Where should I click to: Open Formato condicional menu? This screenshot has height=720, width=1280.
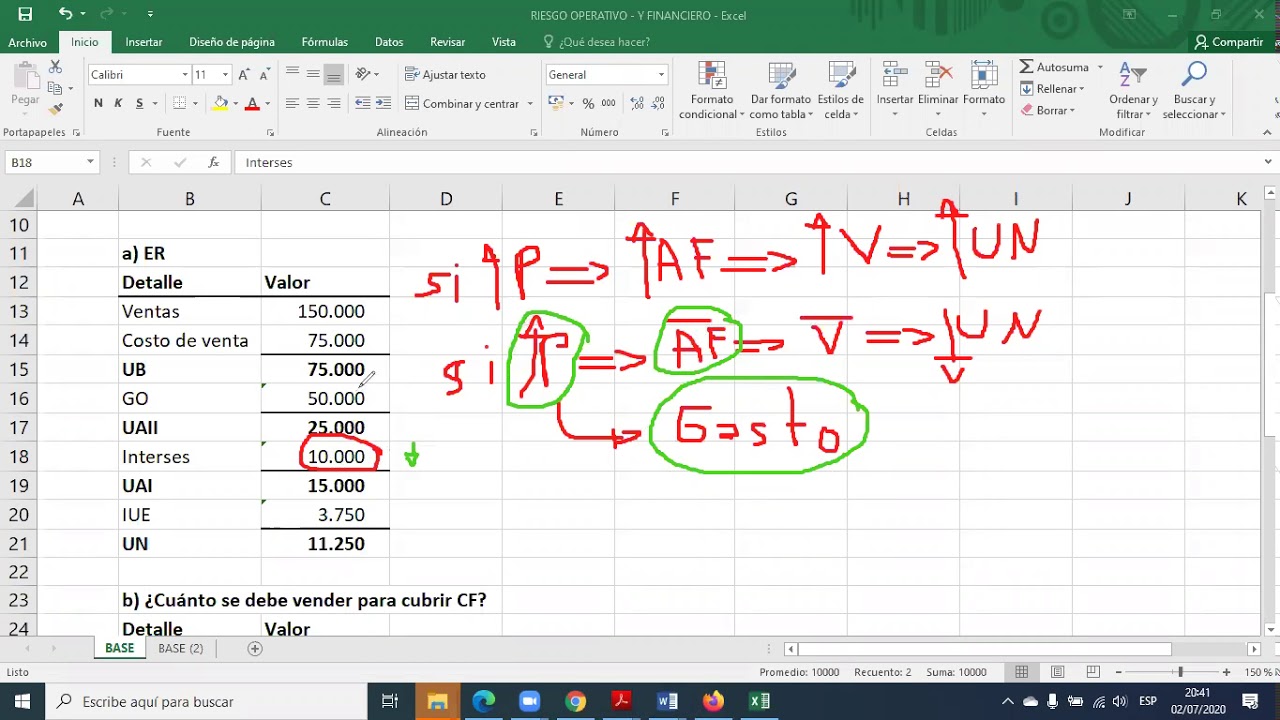(712, 91)
